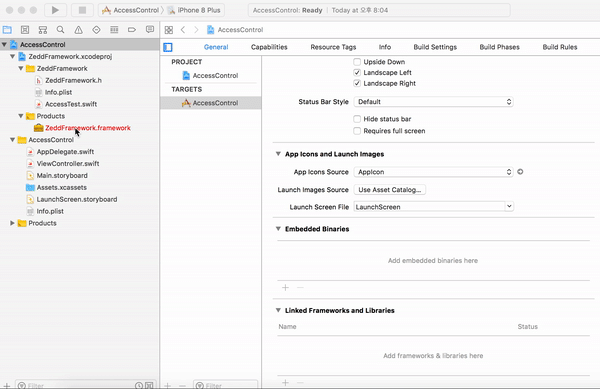Add an embedded binary with plus button

click(x=285, y=288)
